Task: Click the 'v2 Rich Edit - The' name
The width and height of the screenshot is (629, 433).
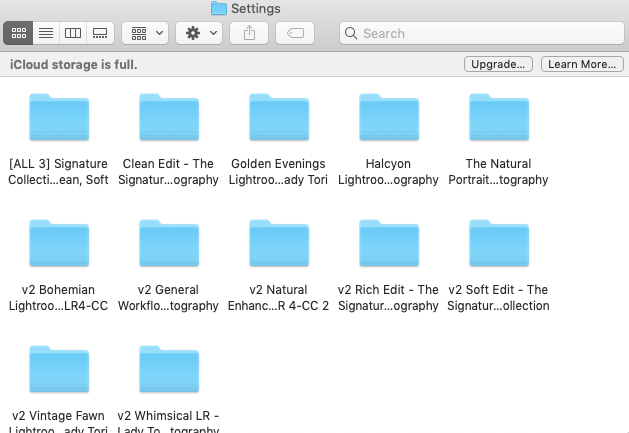Action: tap(388, 290)
